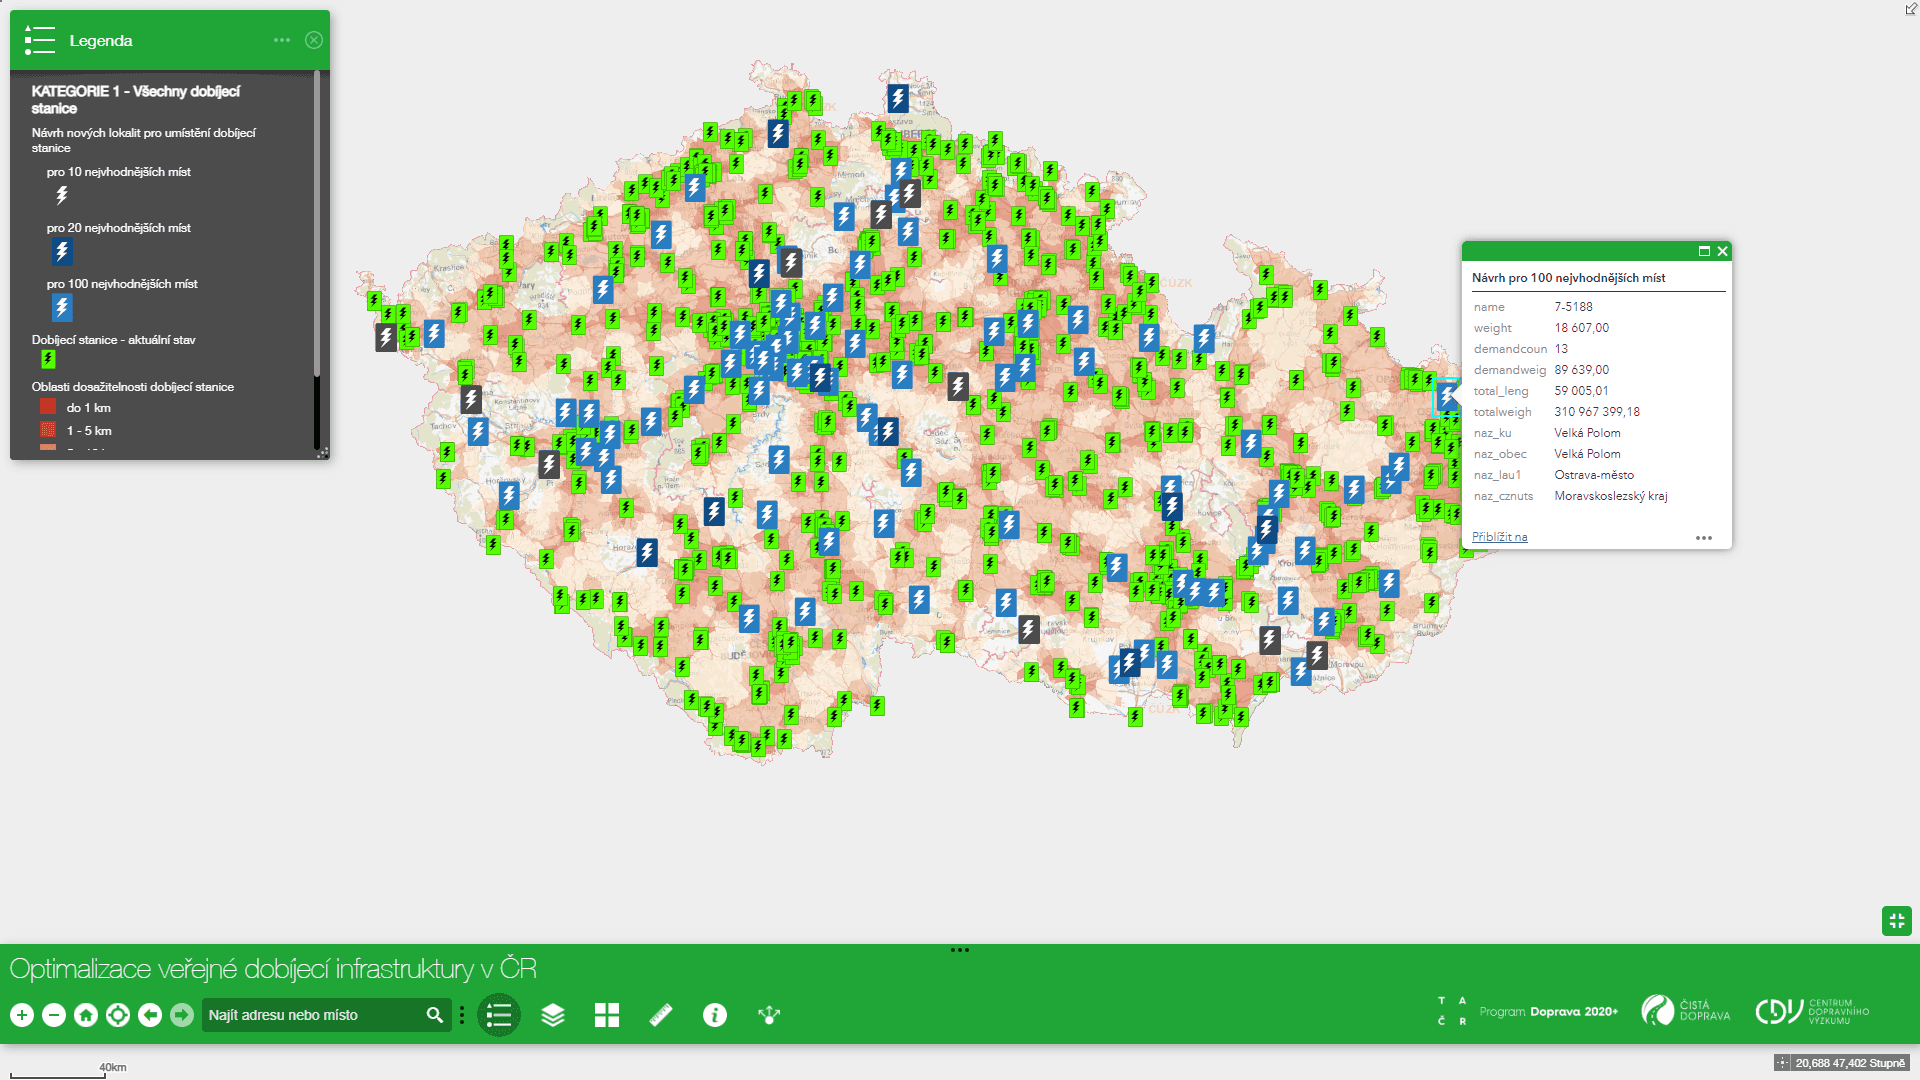Image resolution: width=1920 pixels, height=1080 pixels.
Task: Open the popup's three-dot actions menu
Action: 1704,538
